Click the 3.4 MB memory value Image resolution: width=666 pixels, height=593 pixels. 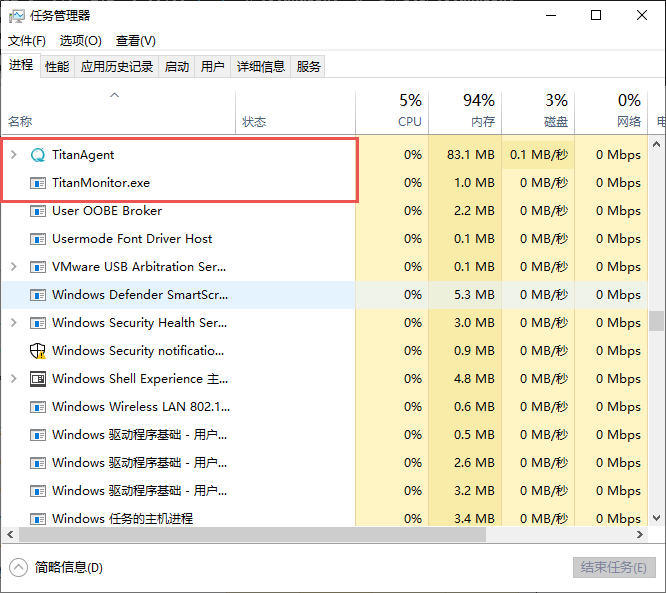coord(474,519)
